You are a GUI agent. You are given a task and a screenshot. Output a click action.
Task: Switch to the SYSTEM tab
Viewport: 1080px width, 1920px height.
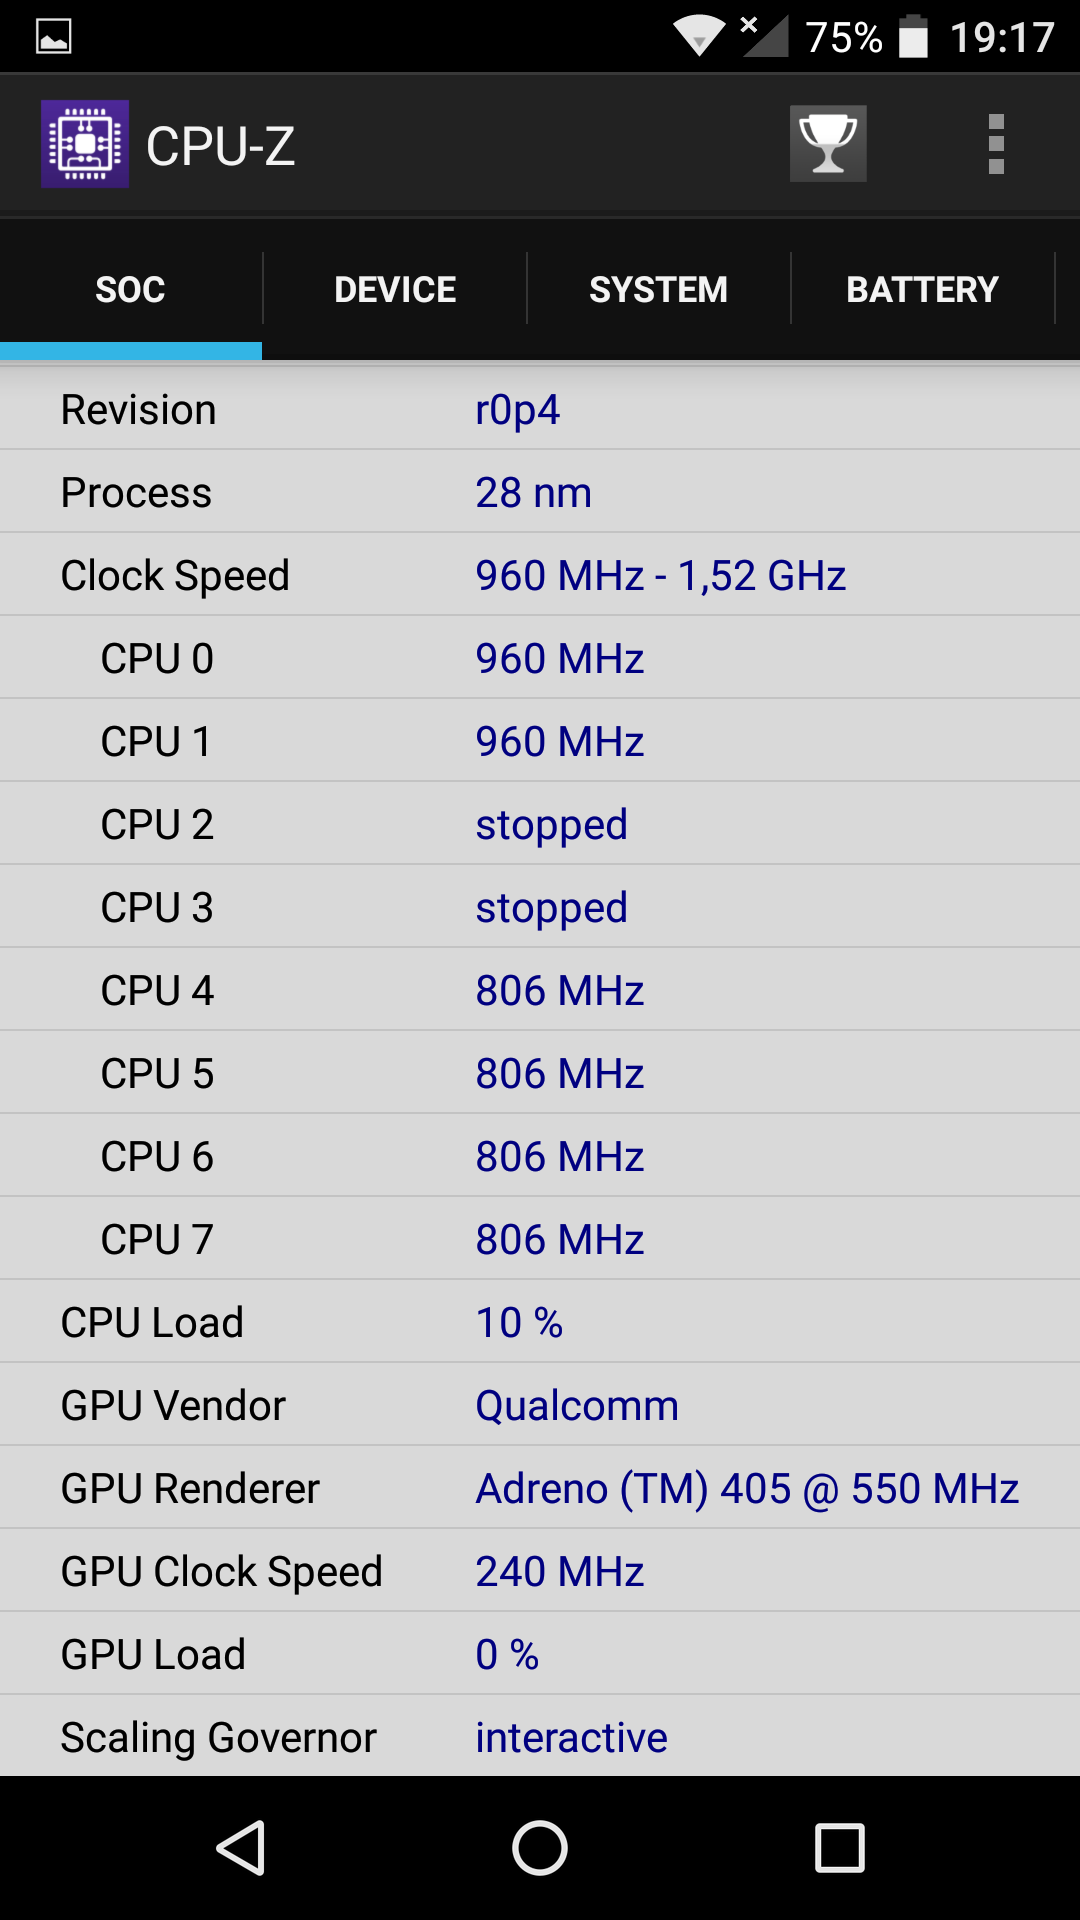[658, 289]
